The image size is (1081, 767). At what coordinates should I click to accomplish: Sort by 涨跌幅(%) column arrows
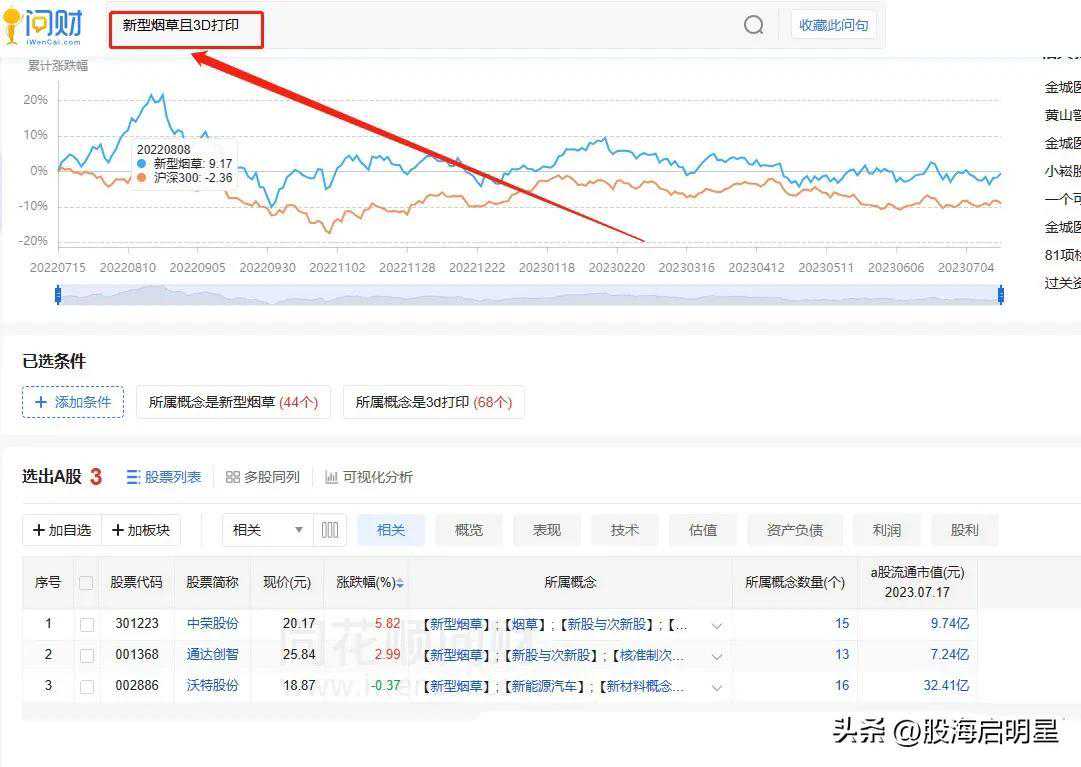coord(400,584)
